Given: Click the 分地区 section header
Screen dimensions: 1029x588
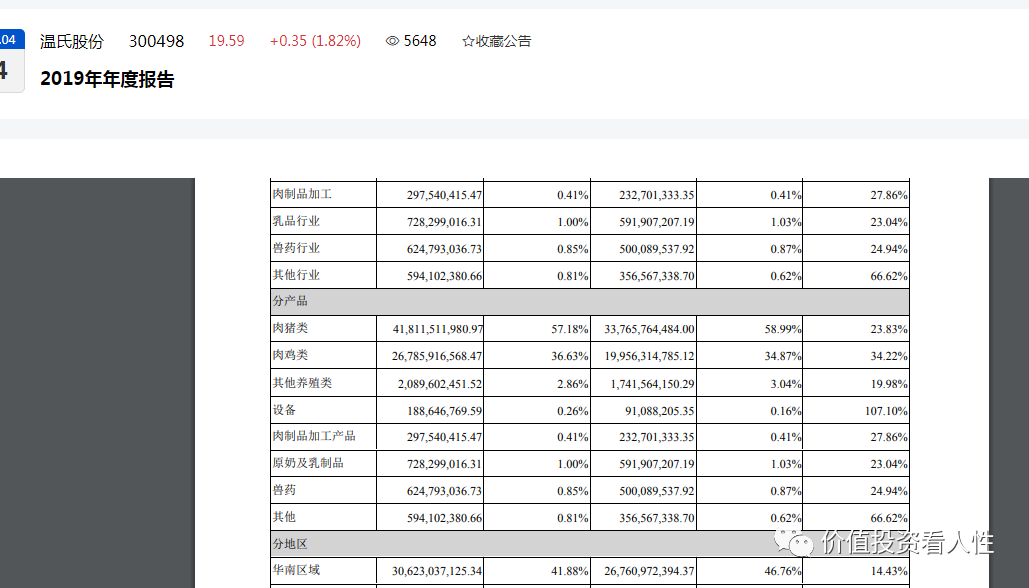Looking at the screenshot, I should click(590, 544).
